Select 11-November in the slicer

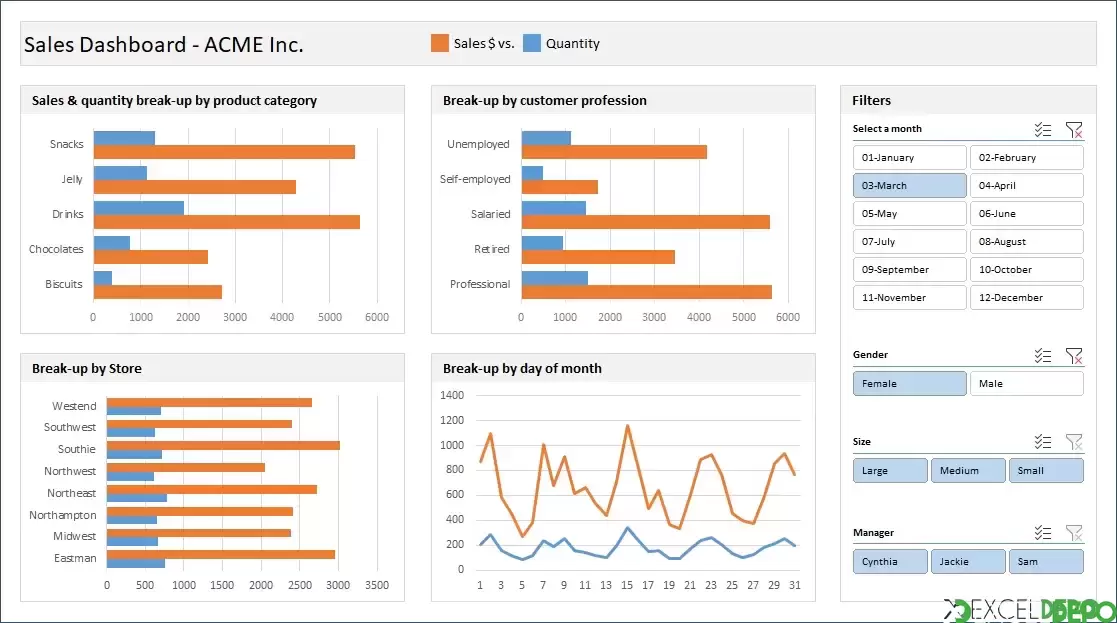910,298
